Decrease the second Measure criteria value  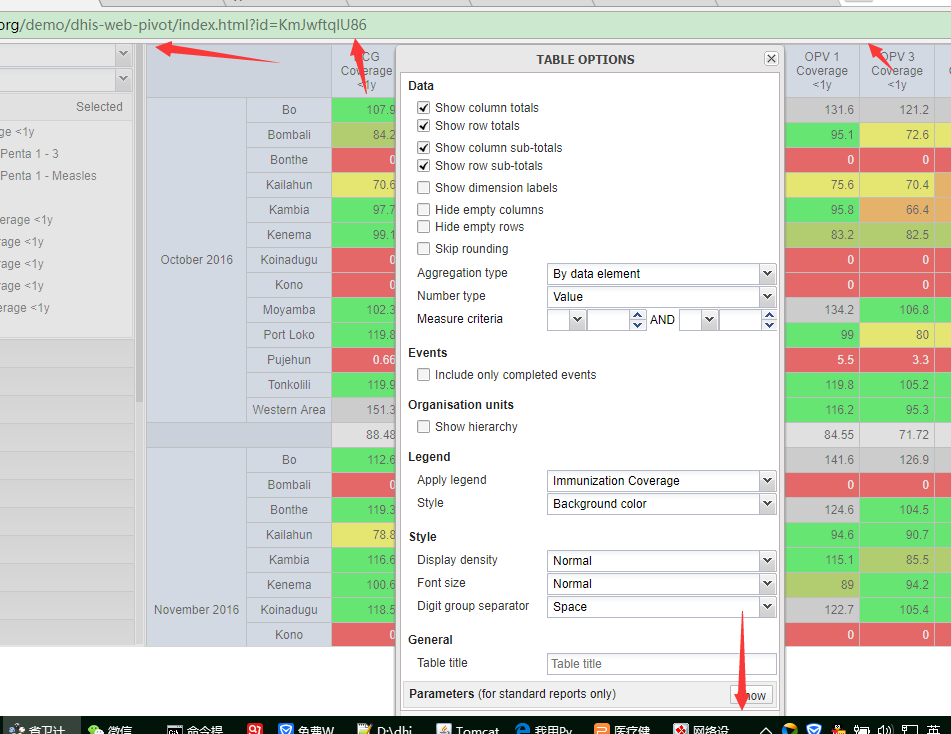769,325
